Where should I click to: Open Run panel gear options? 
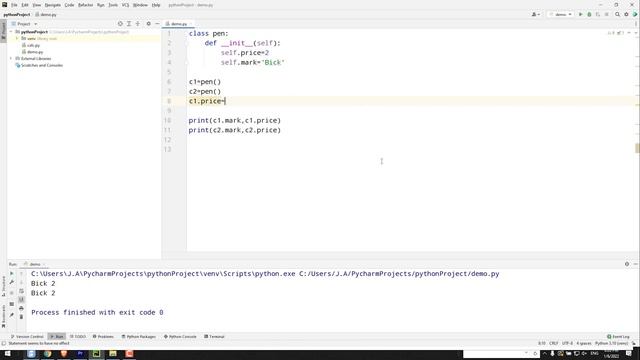coord(627,264)
